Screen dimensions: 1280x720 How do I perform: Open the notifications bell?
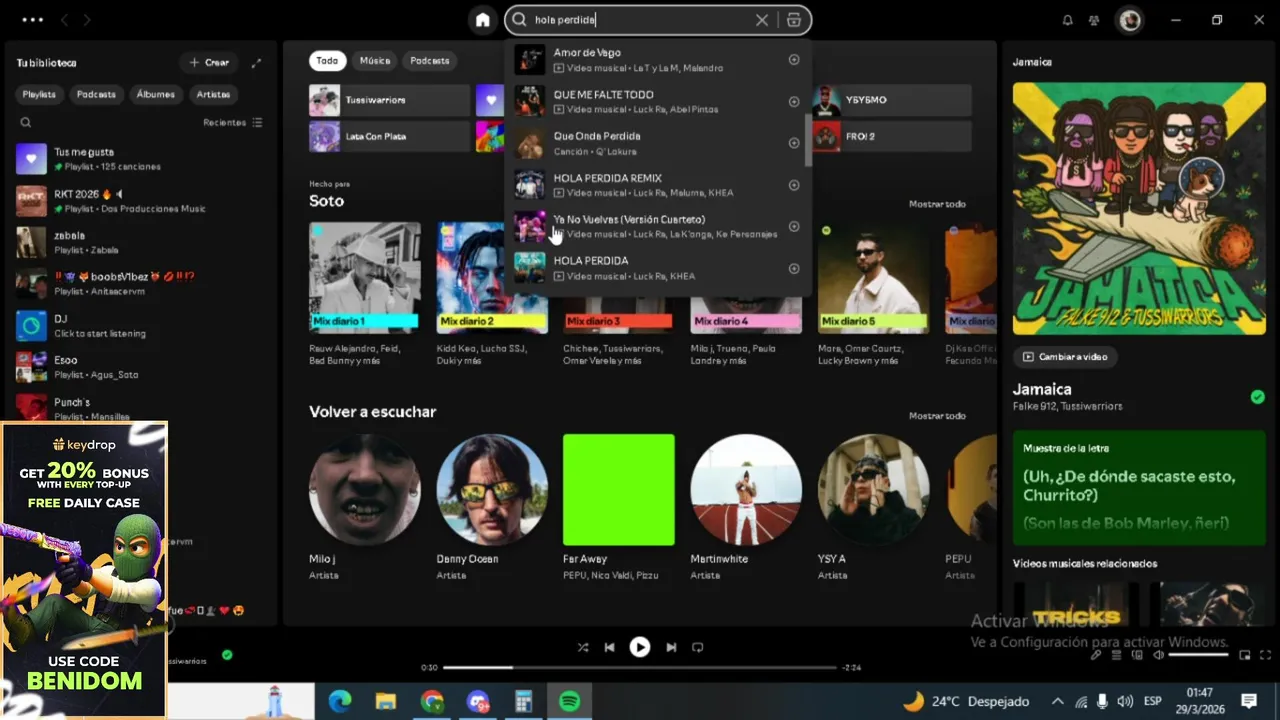coord(1067,20)
